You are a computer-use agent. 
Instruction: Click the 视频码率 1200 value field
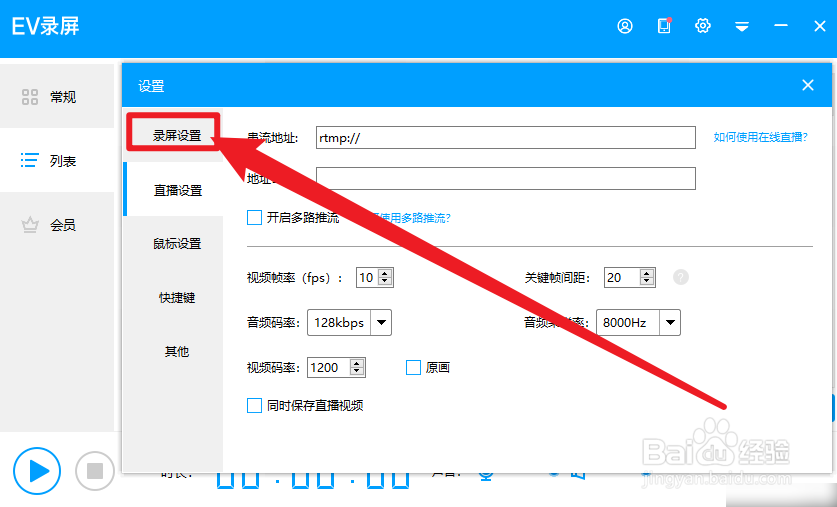[328, 367]
